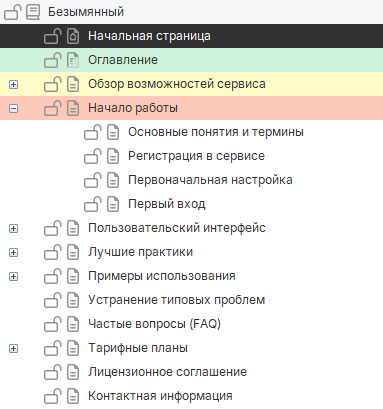Click the lock icon of Устранение типовых проблем

point(53,300)
